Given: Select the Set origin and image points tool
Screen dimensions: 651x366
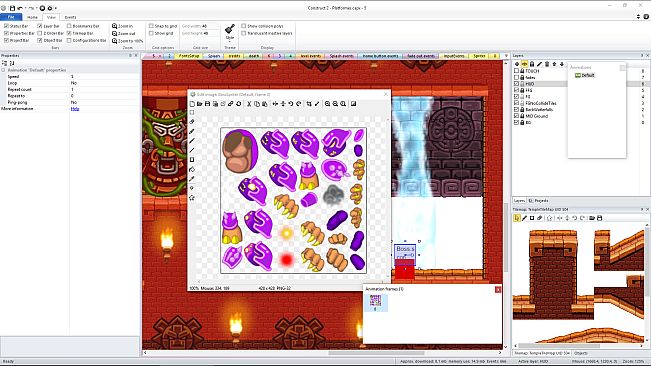Looking at the screenshot, I should tap(192, 188).
